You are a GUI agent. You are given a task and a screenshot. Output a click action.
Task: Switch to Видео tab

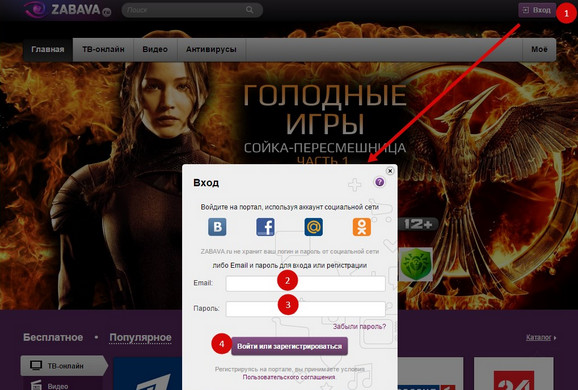pyautogui.click(x=155, y=49)
